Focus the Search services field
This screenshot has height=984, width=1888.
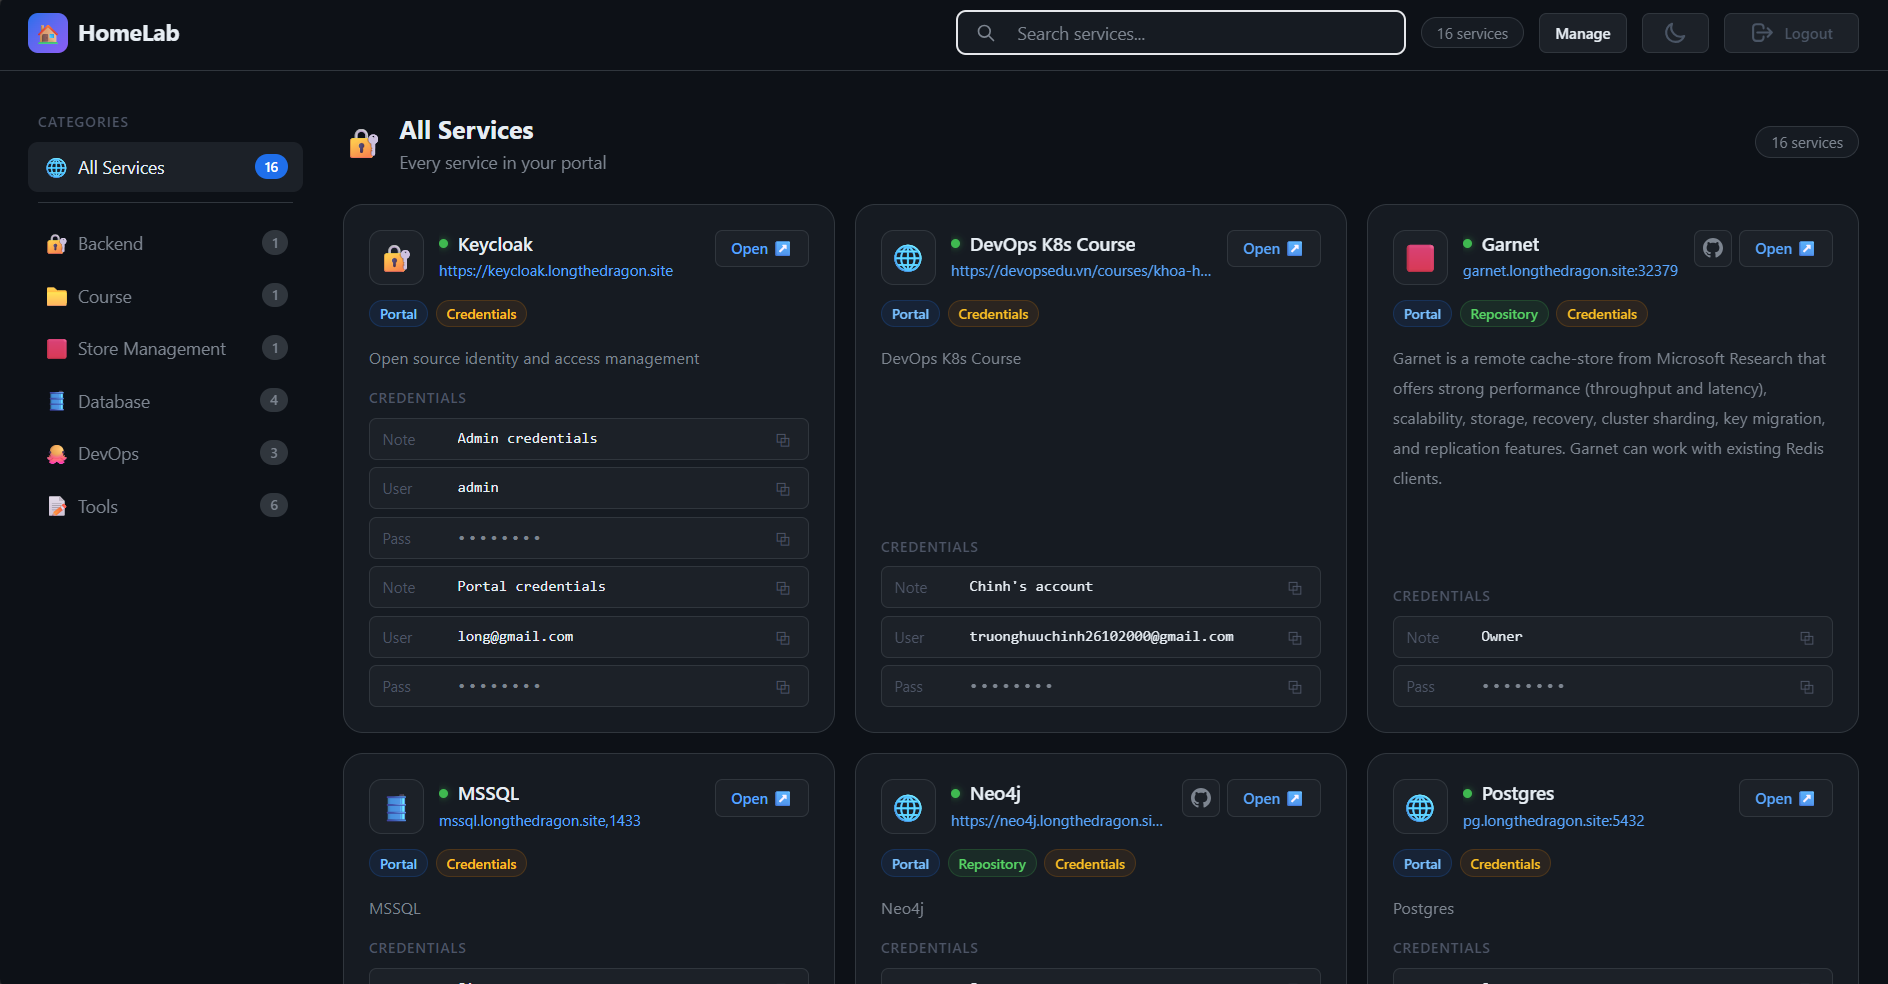(1181, 33)
